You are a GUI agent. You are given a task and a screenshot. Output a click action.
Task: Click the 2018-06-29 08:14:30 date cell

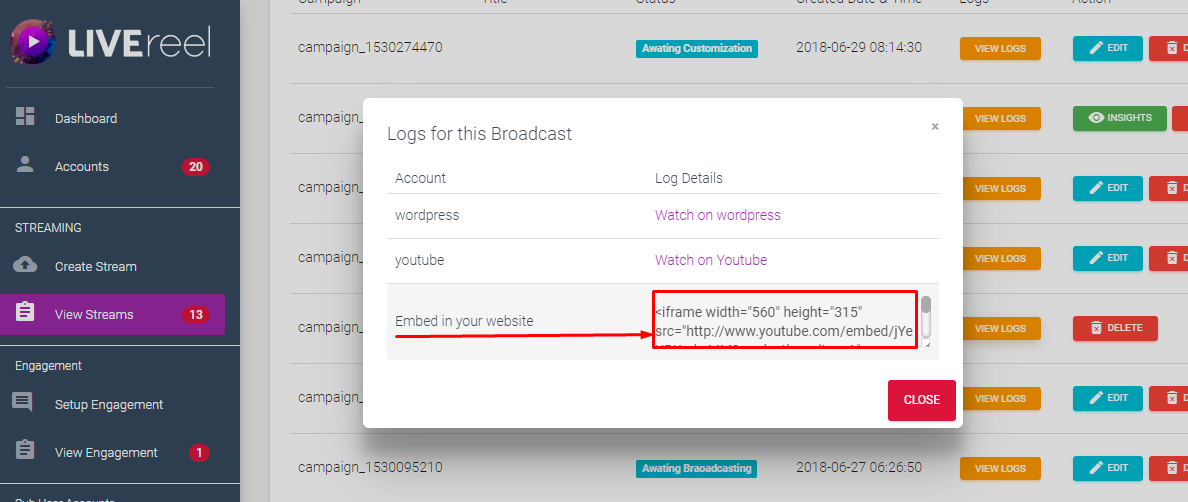[x=859, y=48]
